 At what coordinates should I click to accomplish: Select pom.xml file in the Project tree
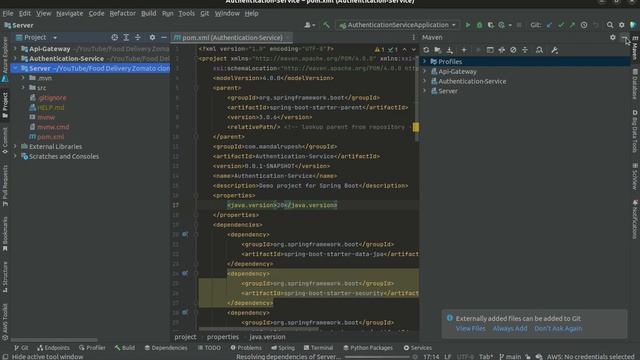[46, 137]
